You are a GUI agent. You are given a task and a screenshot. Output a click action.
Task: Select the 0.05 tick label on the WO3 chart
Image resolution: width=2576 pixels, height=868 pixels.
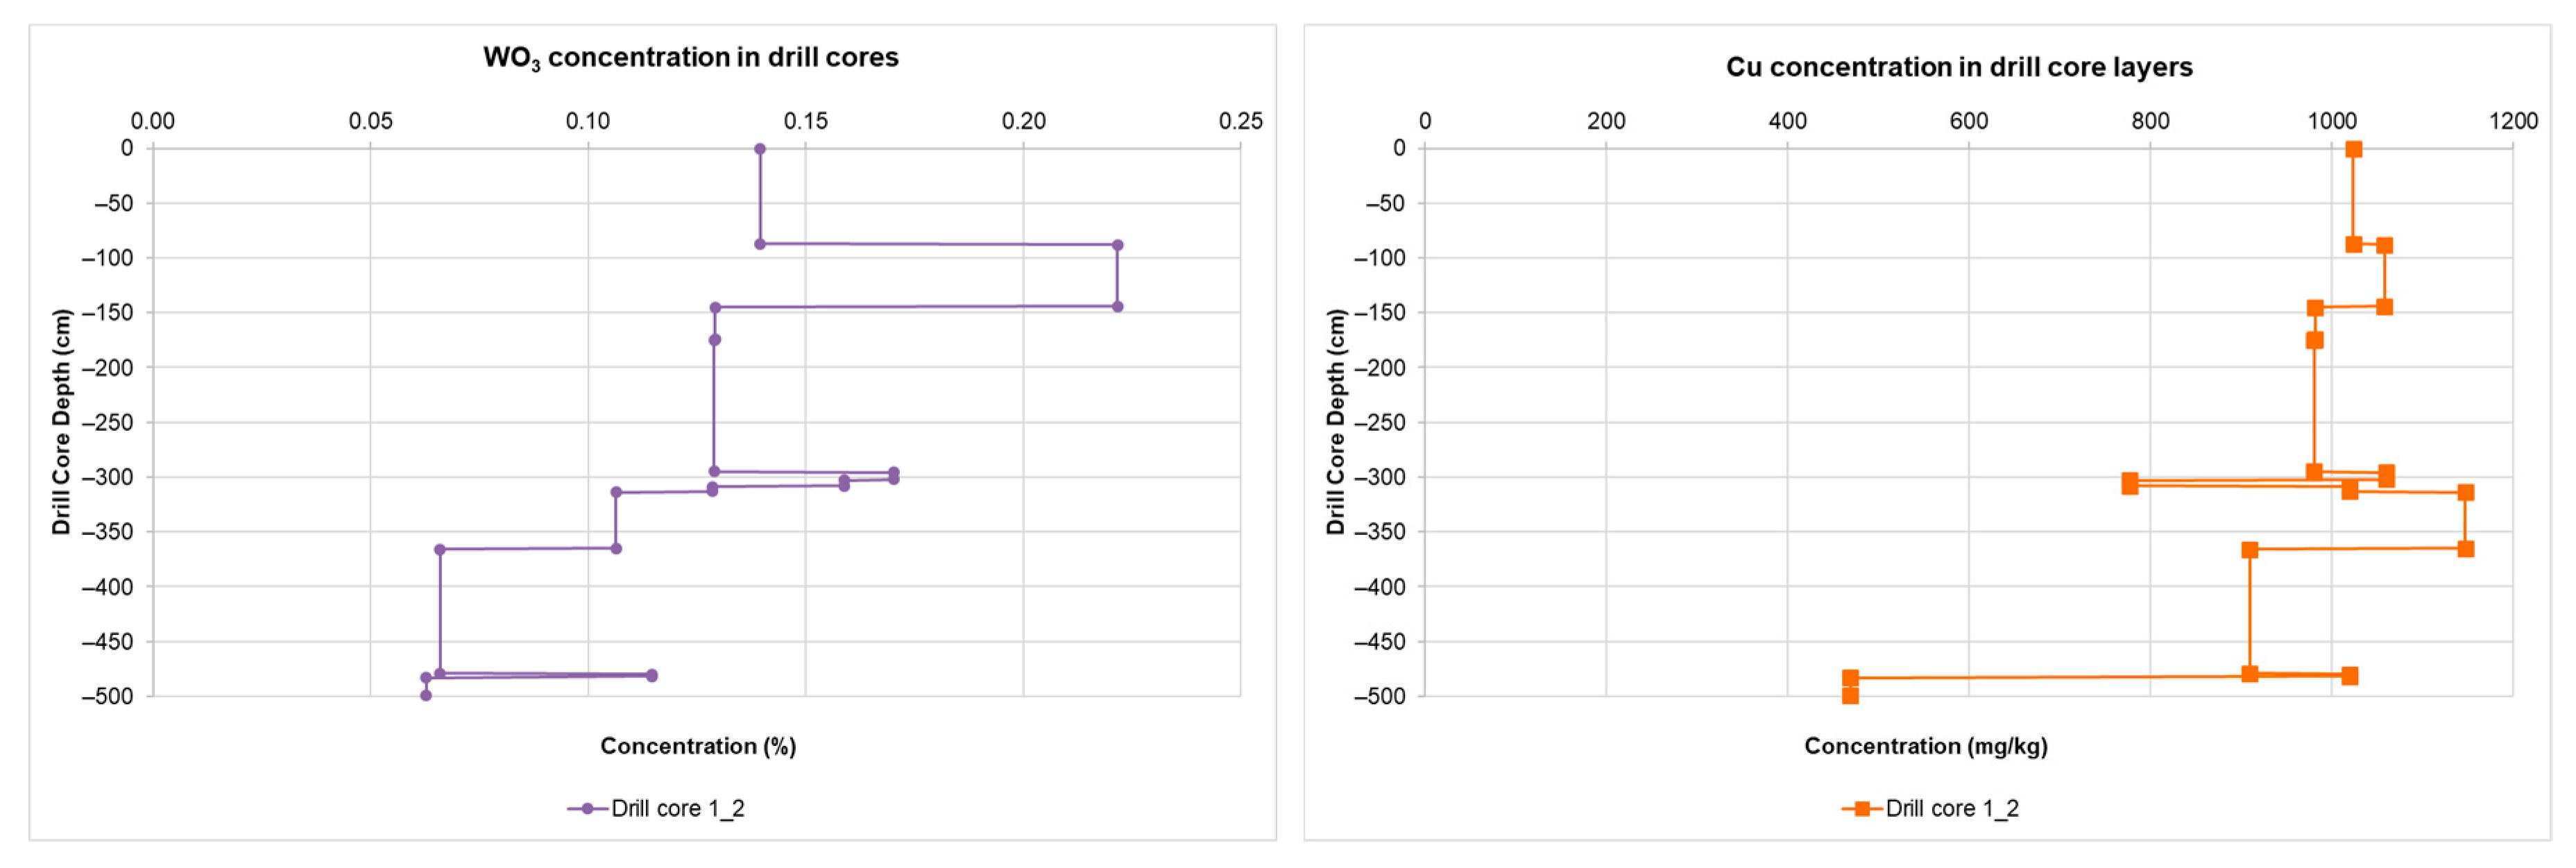coord(370,121)
